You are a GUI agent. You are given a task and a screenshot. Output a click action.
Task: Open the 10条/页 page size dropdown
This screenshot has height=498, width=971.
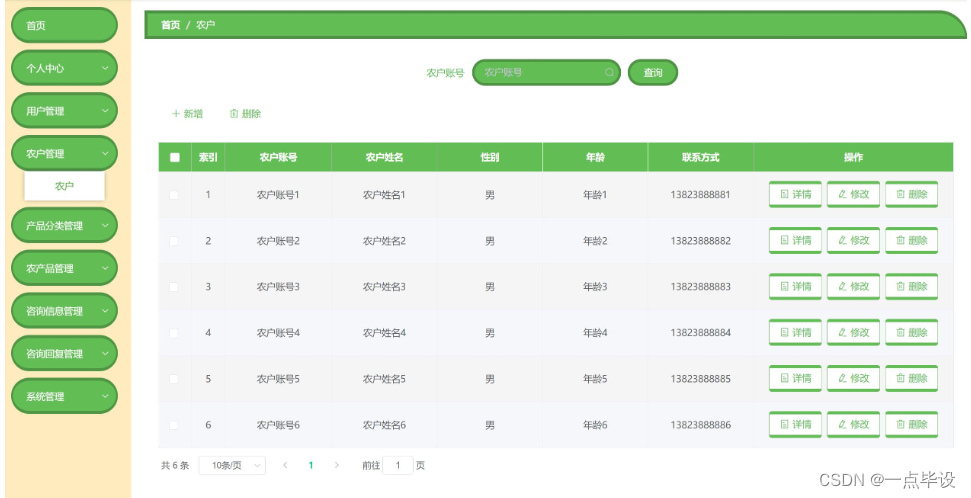click(x=232, y=465)
